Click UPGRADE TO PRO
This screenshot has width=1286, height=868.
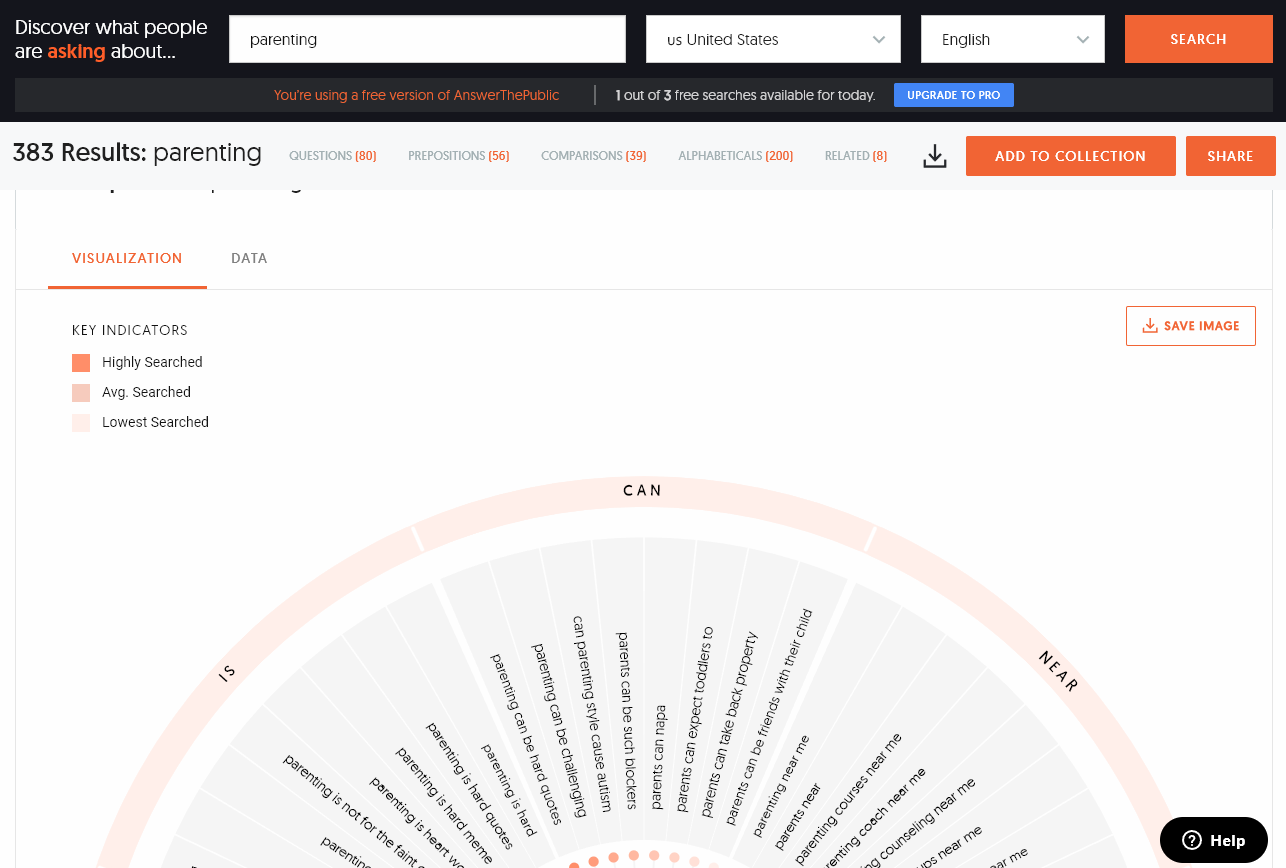coord(953,95)
